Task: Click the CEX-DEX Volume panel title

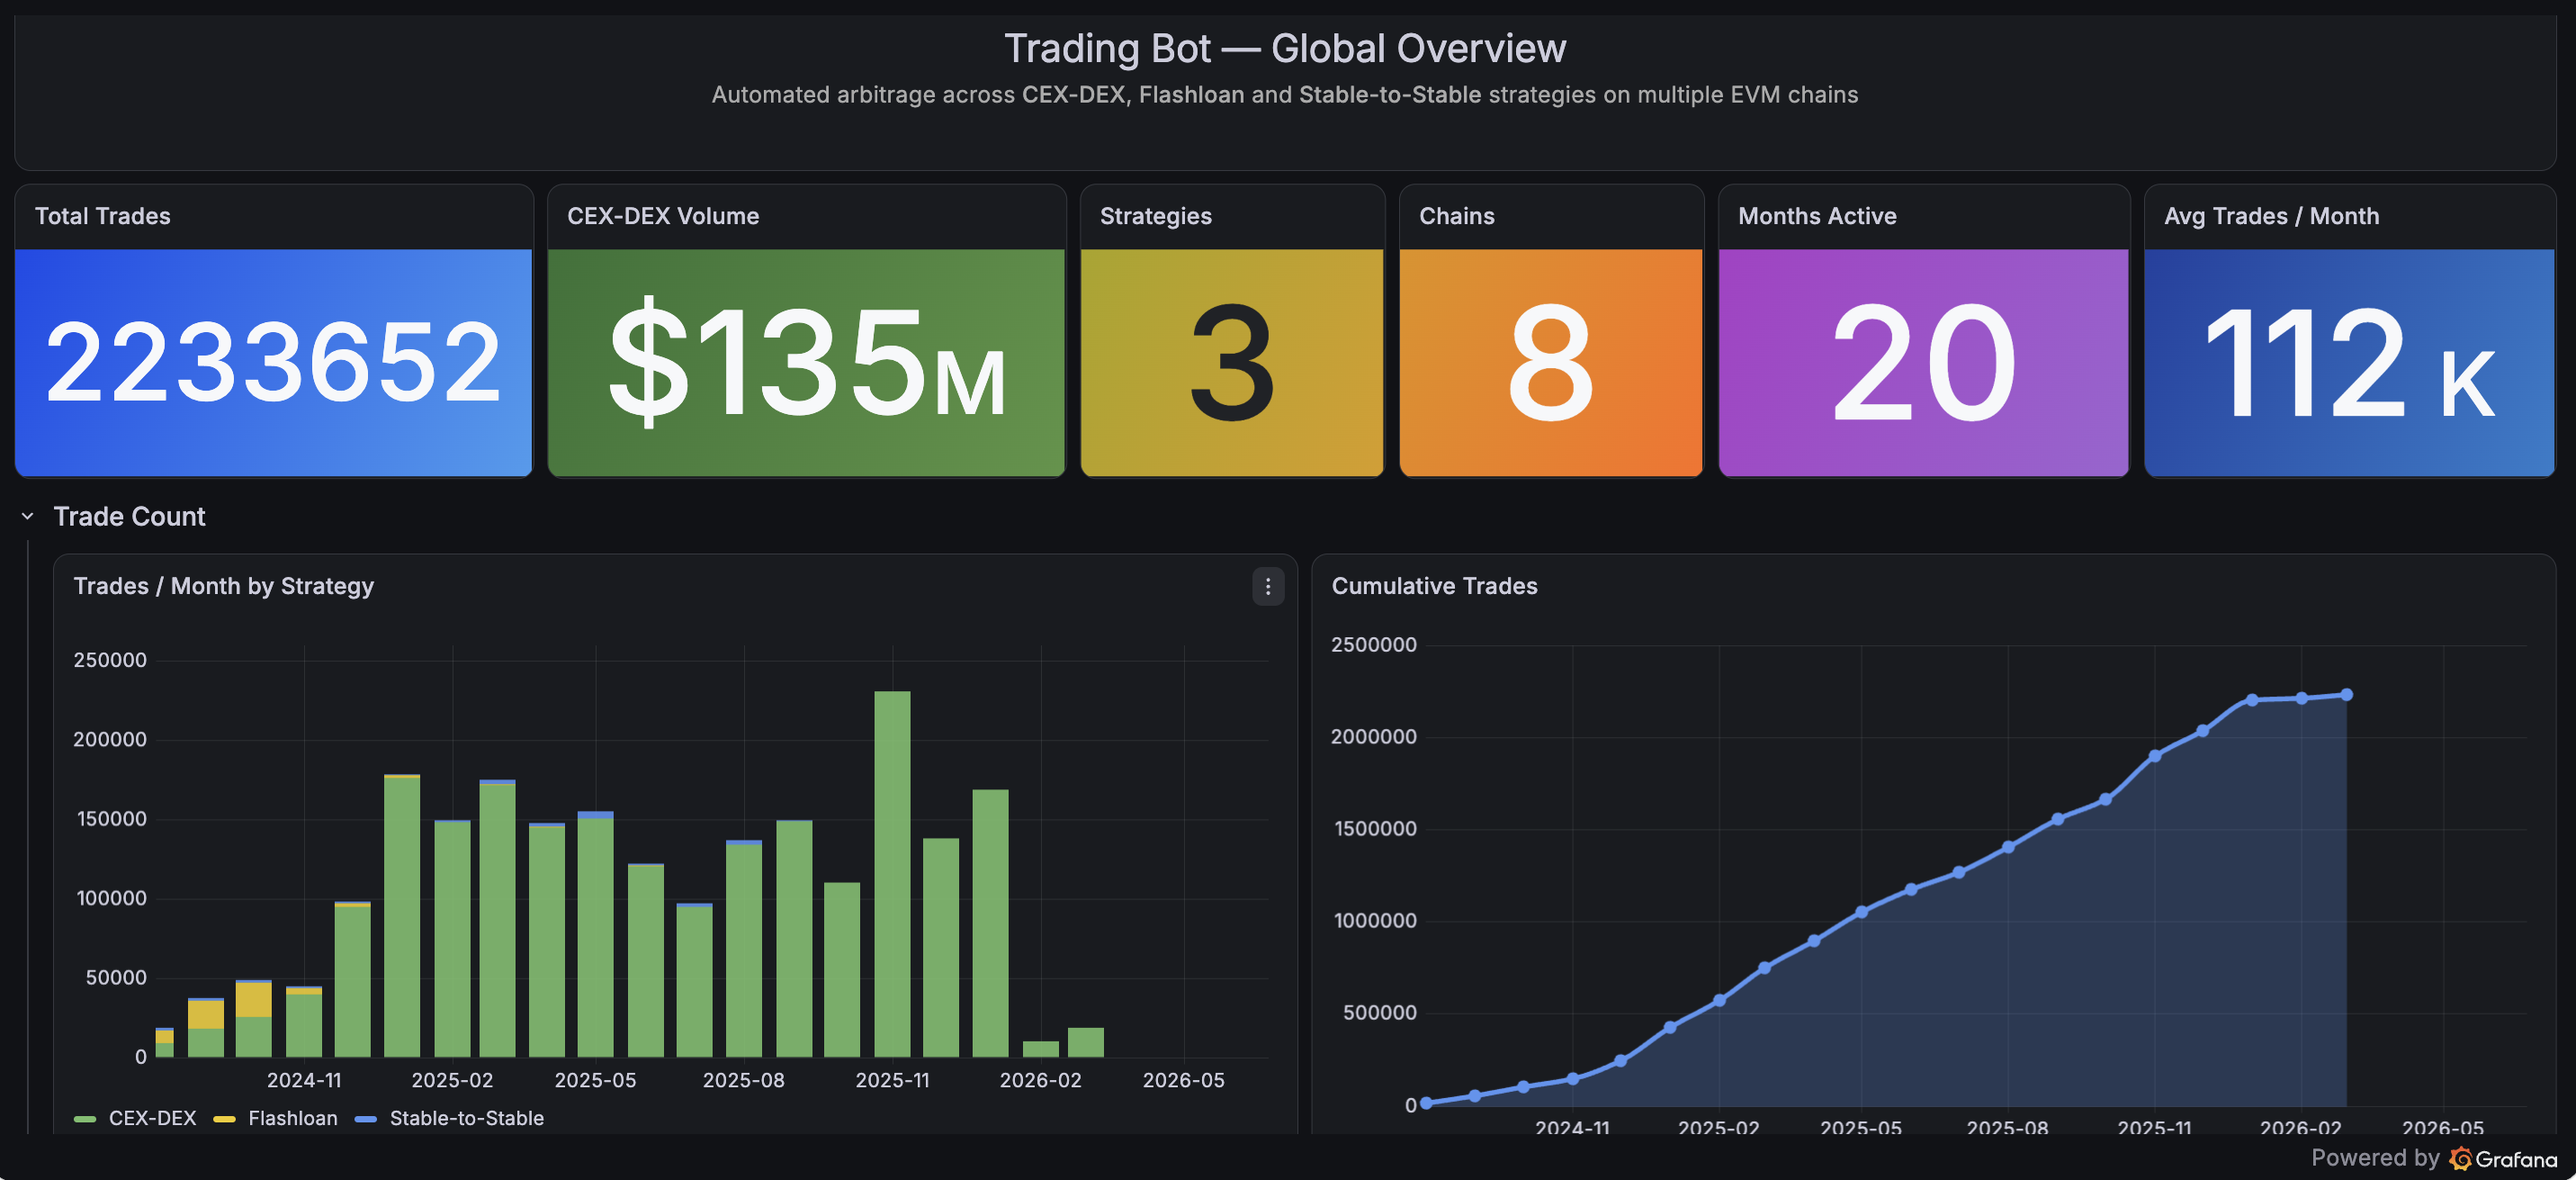Action: (x=663, y=216)
